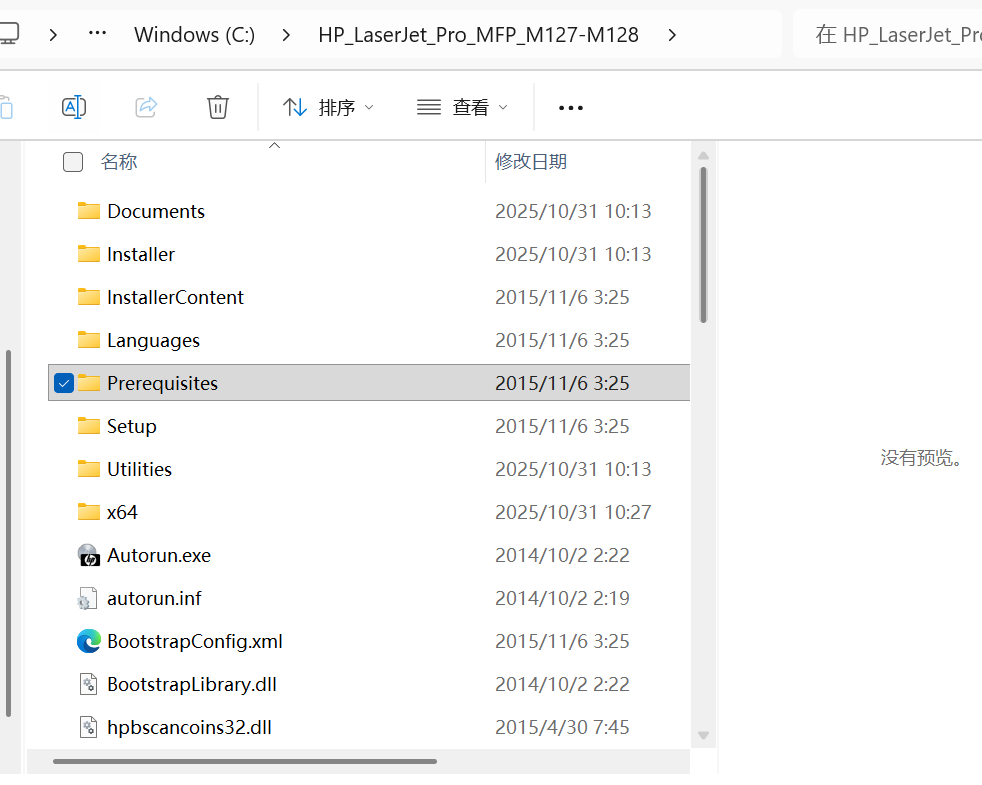Click the file list scroll up arrow
Screen dimensions: 982x785
[703, 155]
